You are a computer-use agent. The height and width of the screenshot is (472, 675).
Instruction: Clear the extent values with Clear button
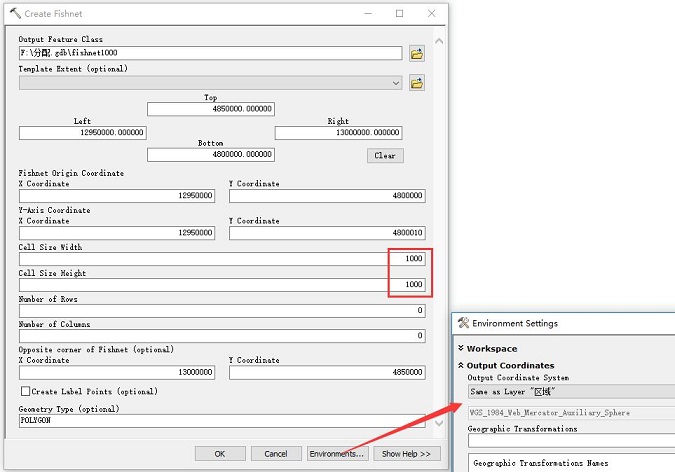(385, 155)
